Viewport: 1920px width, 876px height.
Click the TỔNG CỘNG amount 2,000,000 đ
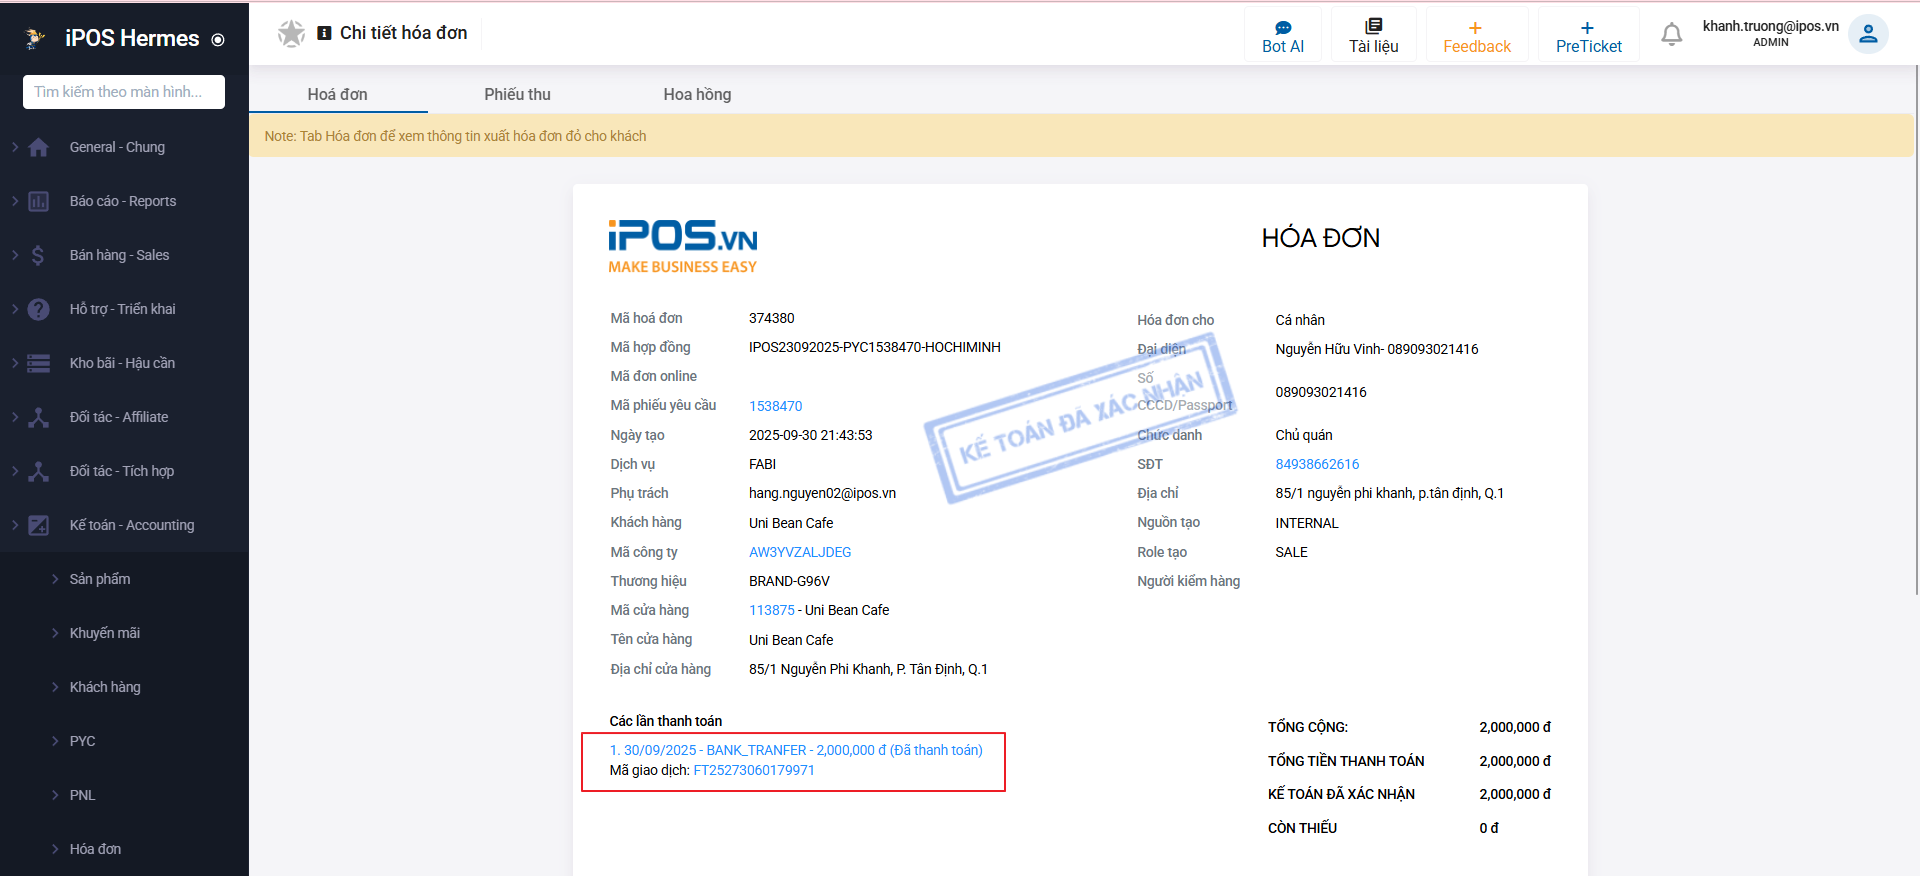click(x=1515, y=727)
